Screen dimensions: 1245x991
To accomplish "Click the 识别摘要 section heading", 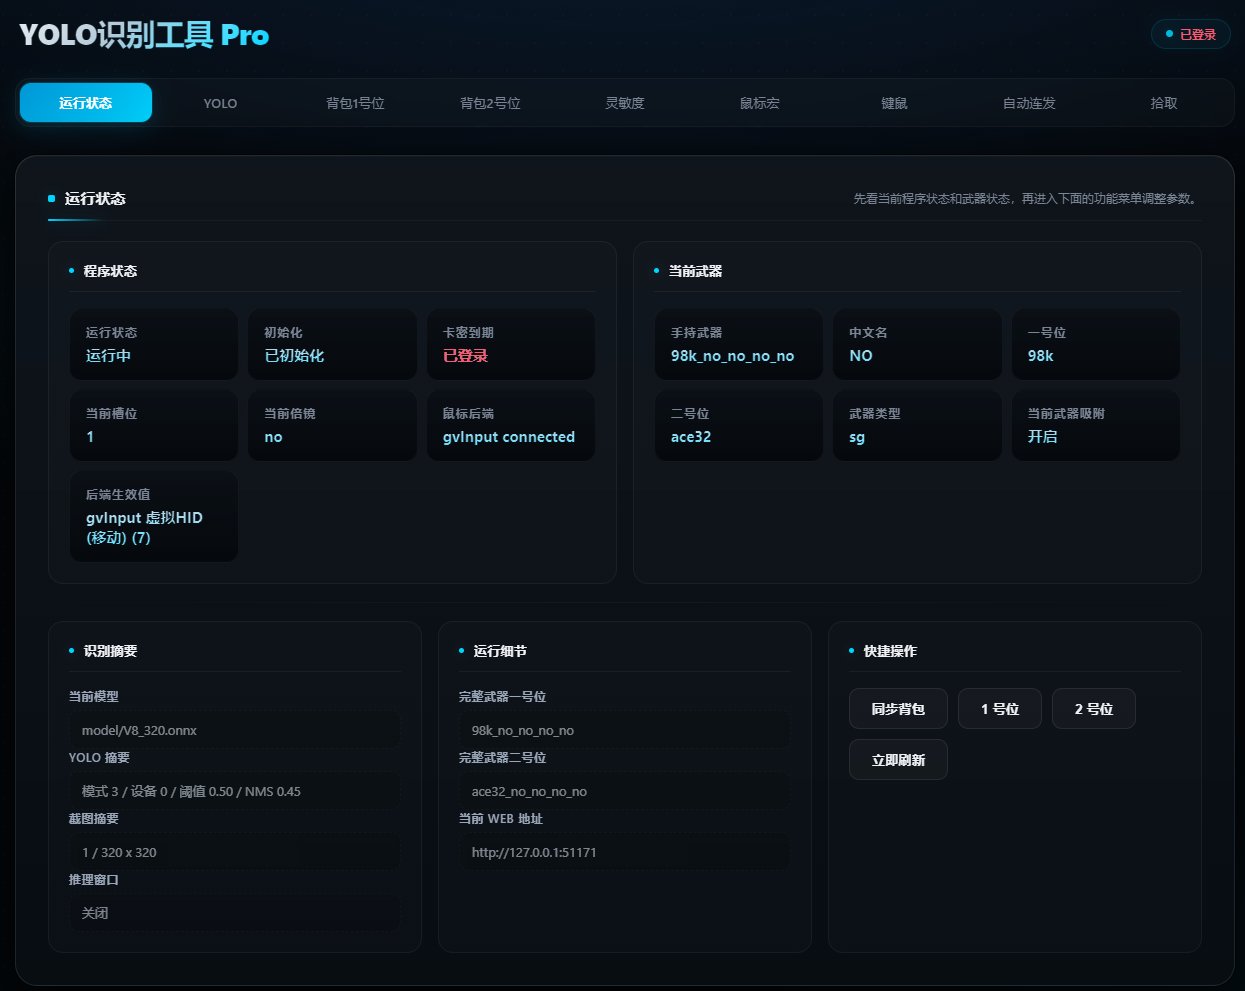I will click(x=110, y=651).
